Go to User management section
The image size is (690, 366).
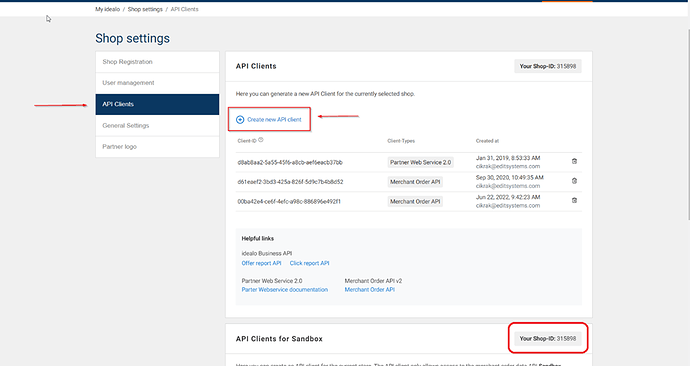[x=157, y=83]
